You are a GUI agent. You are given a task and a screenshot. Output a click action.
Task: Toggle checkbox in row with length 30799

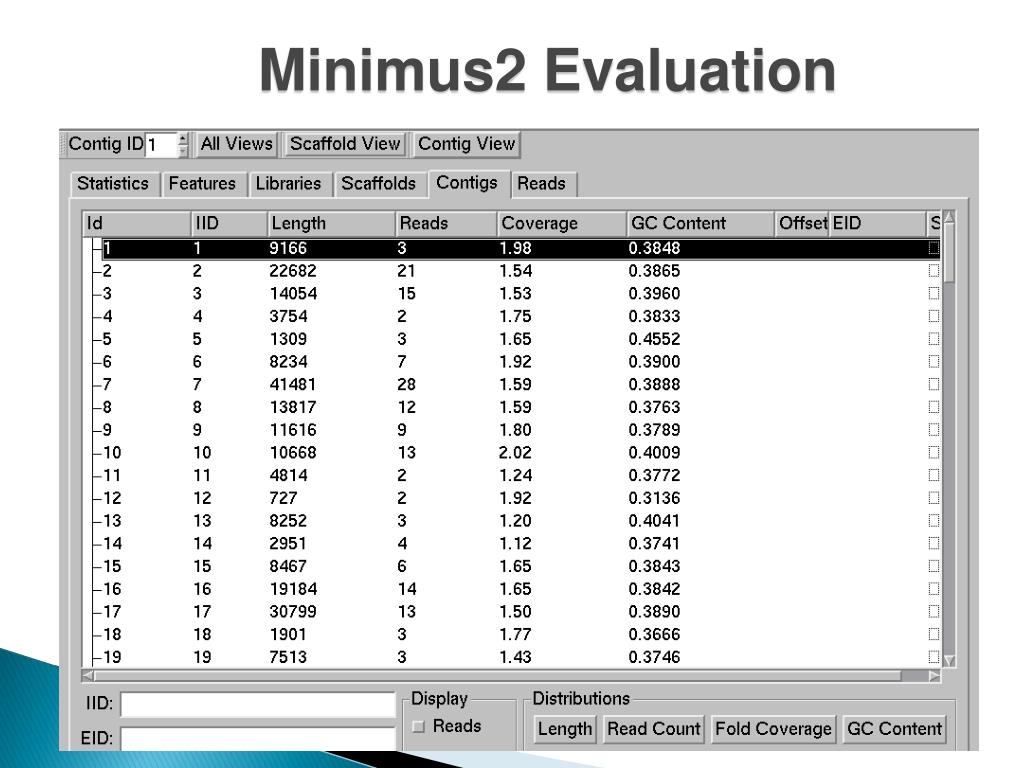[x=934, y=612]
